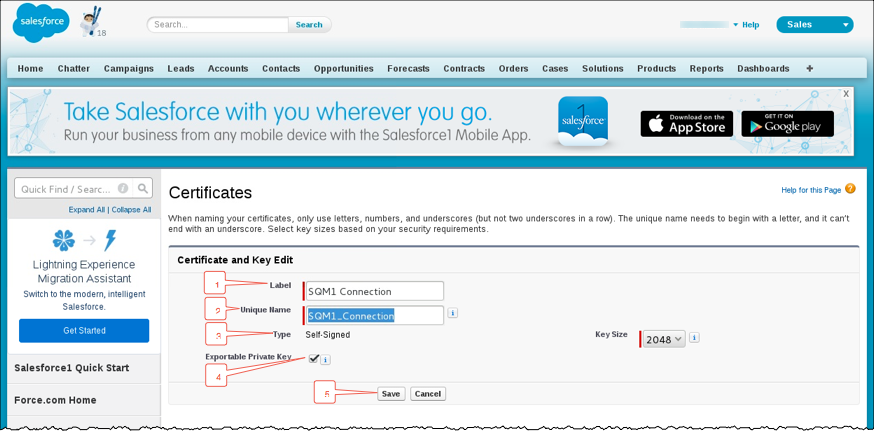This screenshot has width=874, height=431.
Task: Click the Quick Find info icon
Action: [x=123, y=188]
